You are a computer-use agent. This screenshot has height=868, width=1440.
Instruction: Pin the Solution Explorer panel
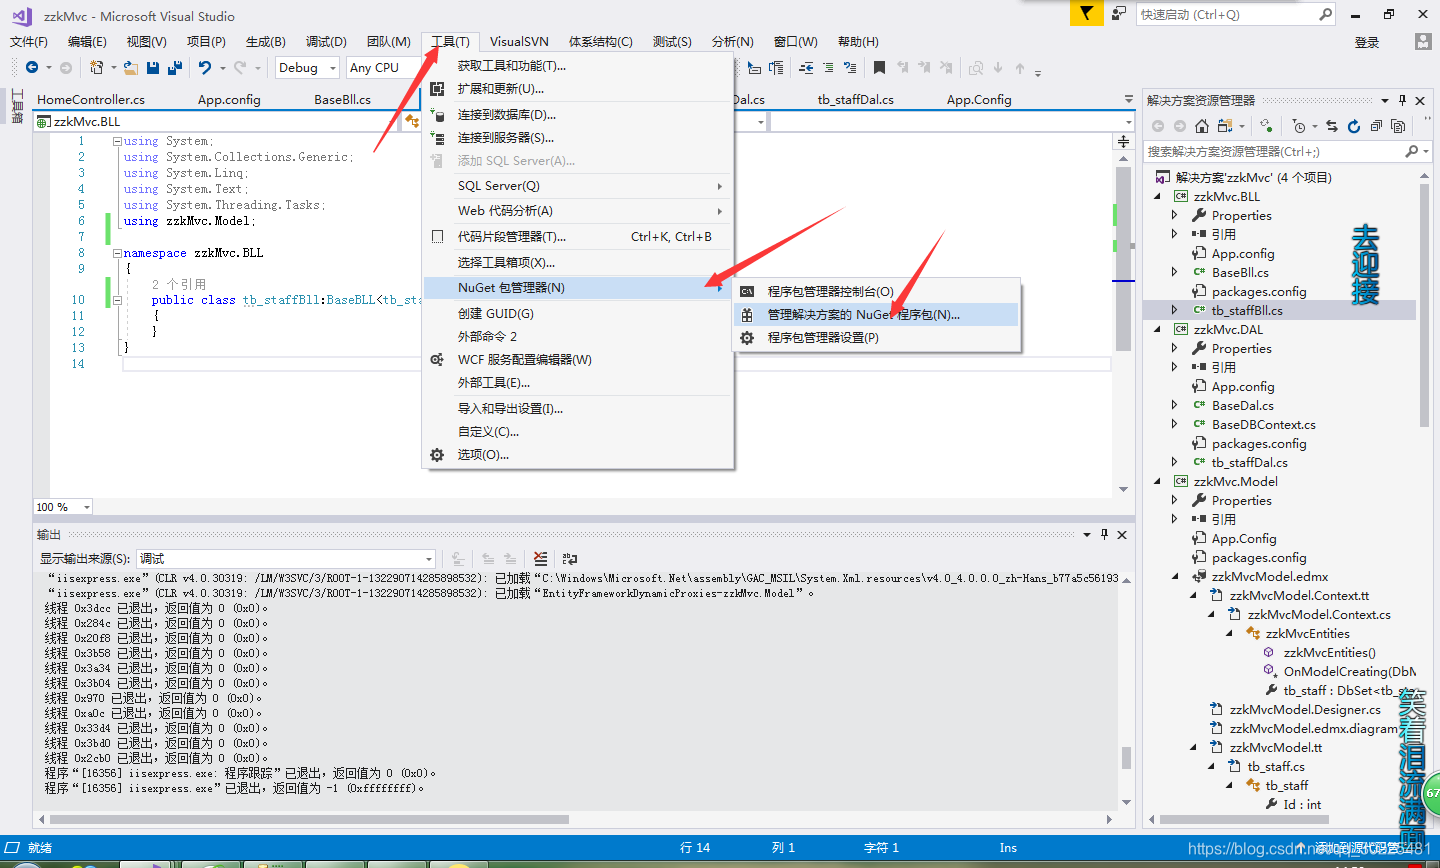pos(1403,100)
